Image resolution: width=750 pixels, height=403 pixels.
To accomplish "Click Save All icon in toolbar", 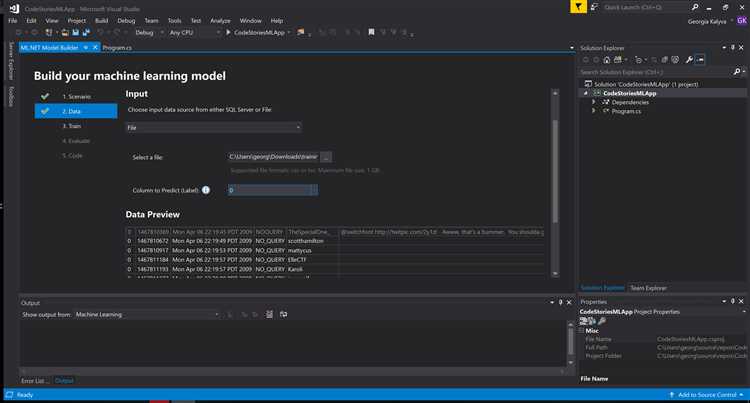I will 86,33.
